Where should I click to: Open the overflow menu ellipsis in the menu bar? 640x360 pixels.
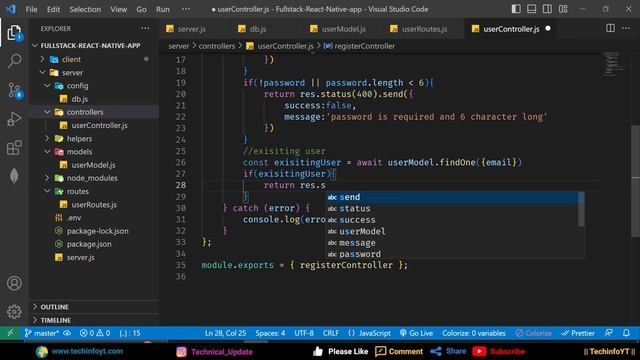[186, 9]
